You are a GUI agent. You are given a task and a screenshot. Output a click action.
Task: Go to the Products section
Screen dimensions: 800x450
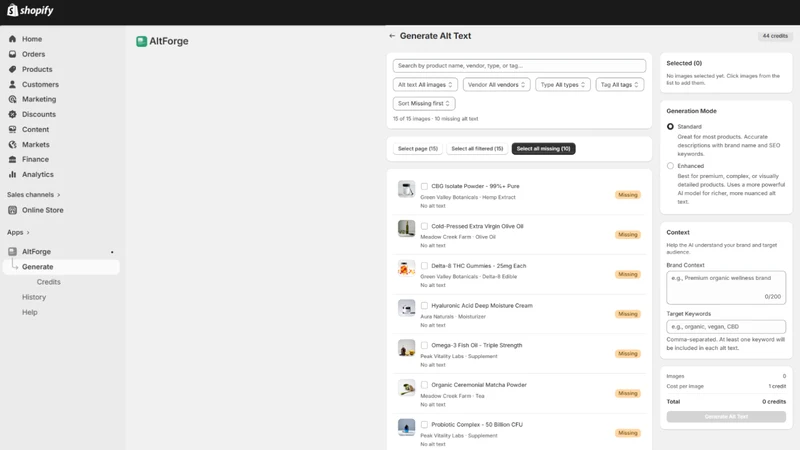(x=37, y=69)
